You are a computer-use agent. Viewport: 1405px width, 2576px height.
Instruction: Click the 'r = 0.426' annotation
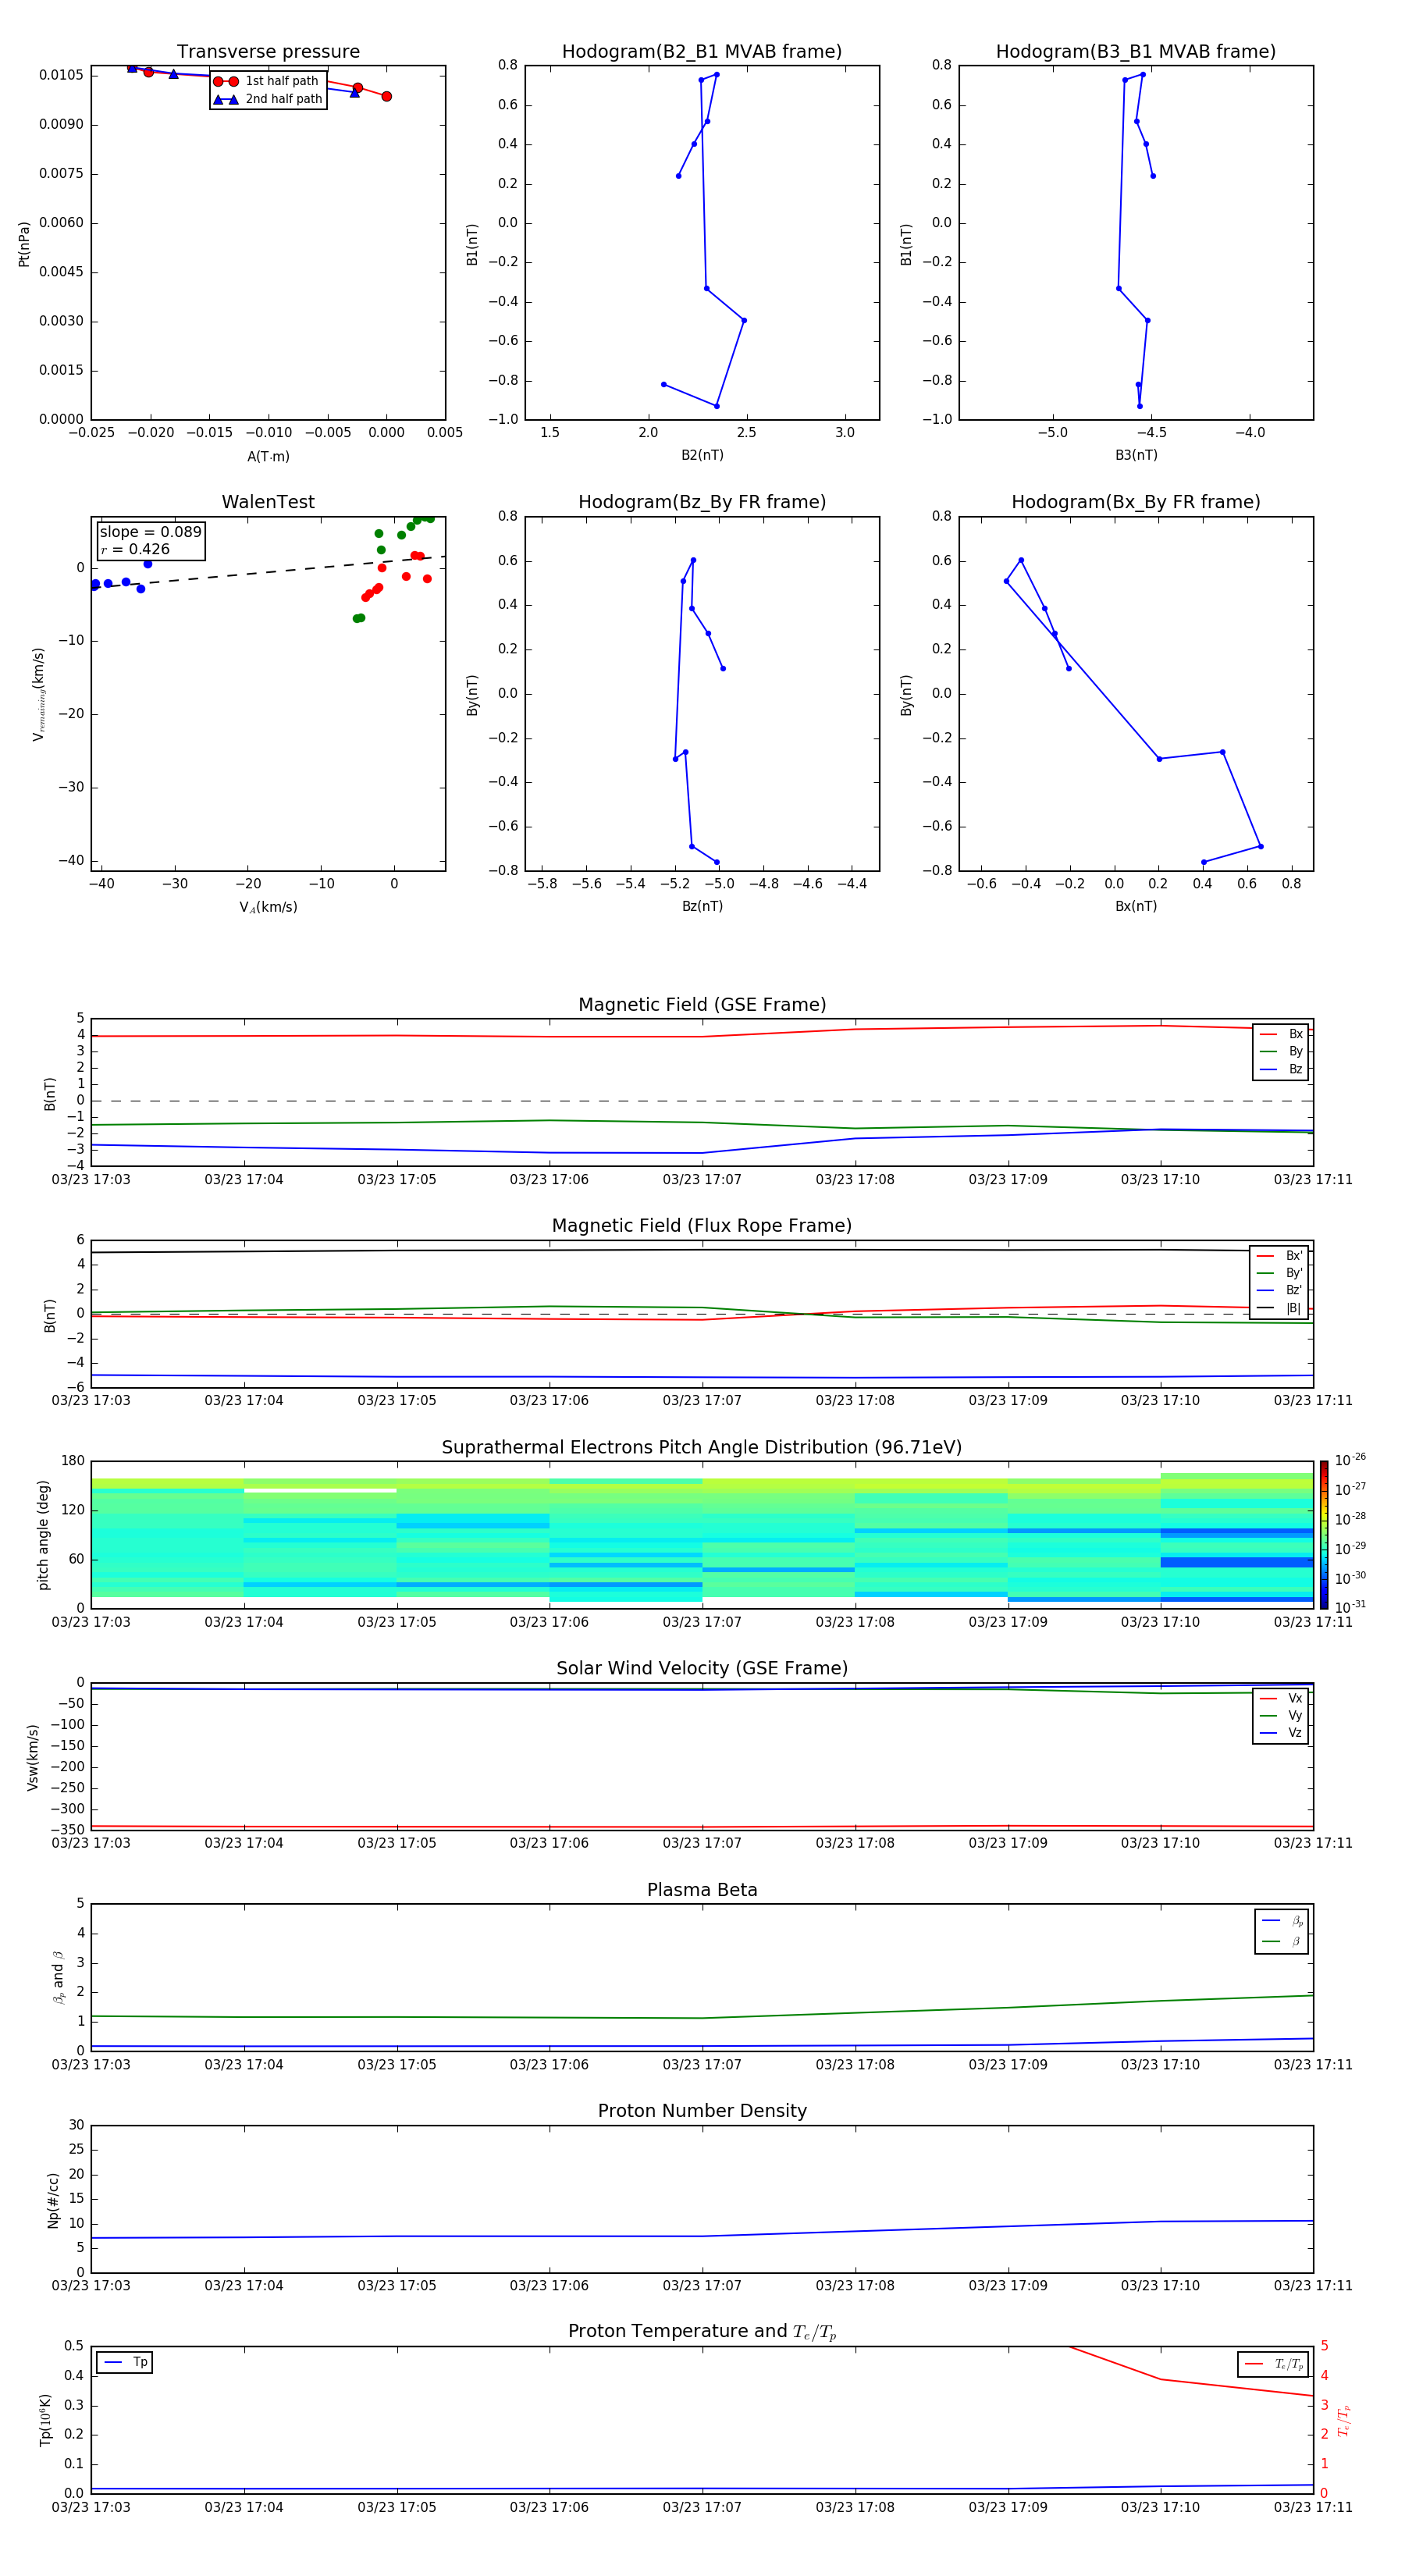135,549
